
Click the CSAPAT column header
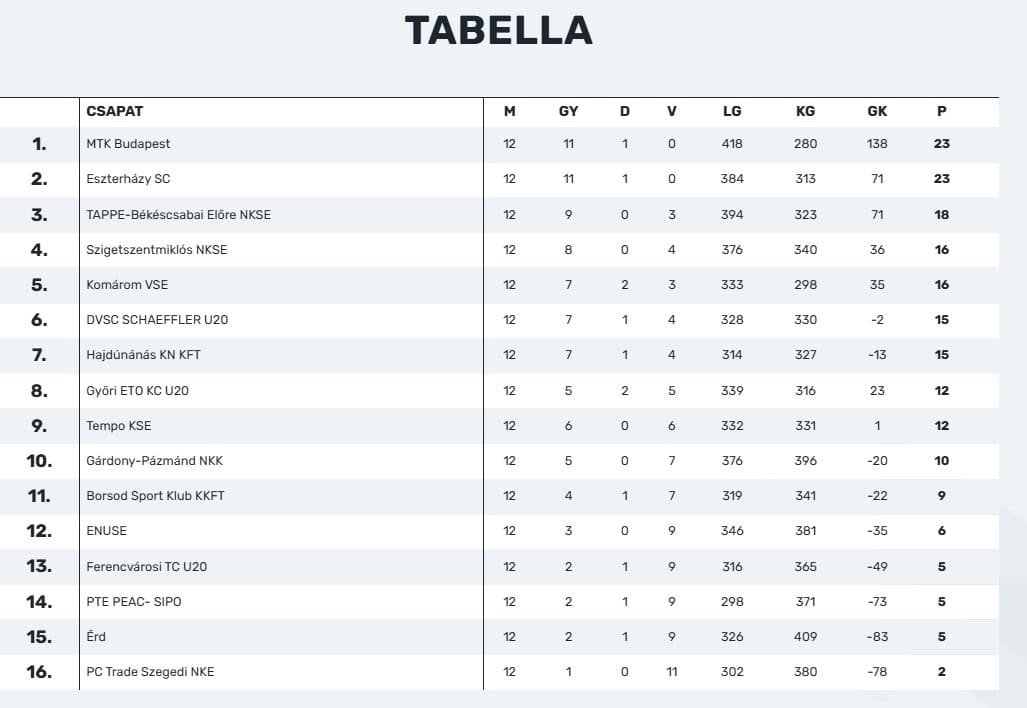[115, 112]
